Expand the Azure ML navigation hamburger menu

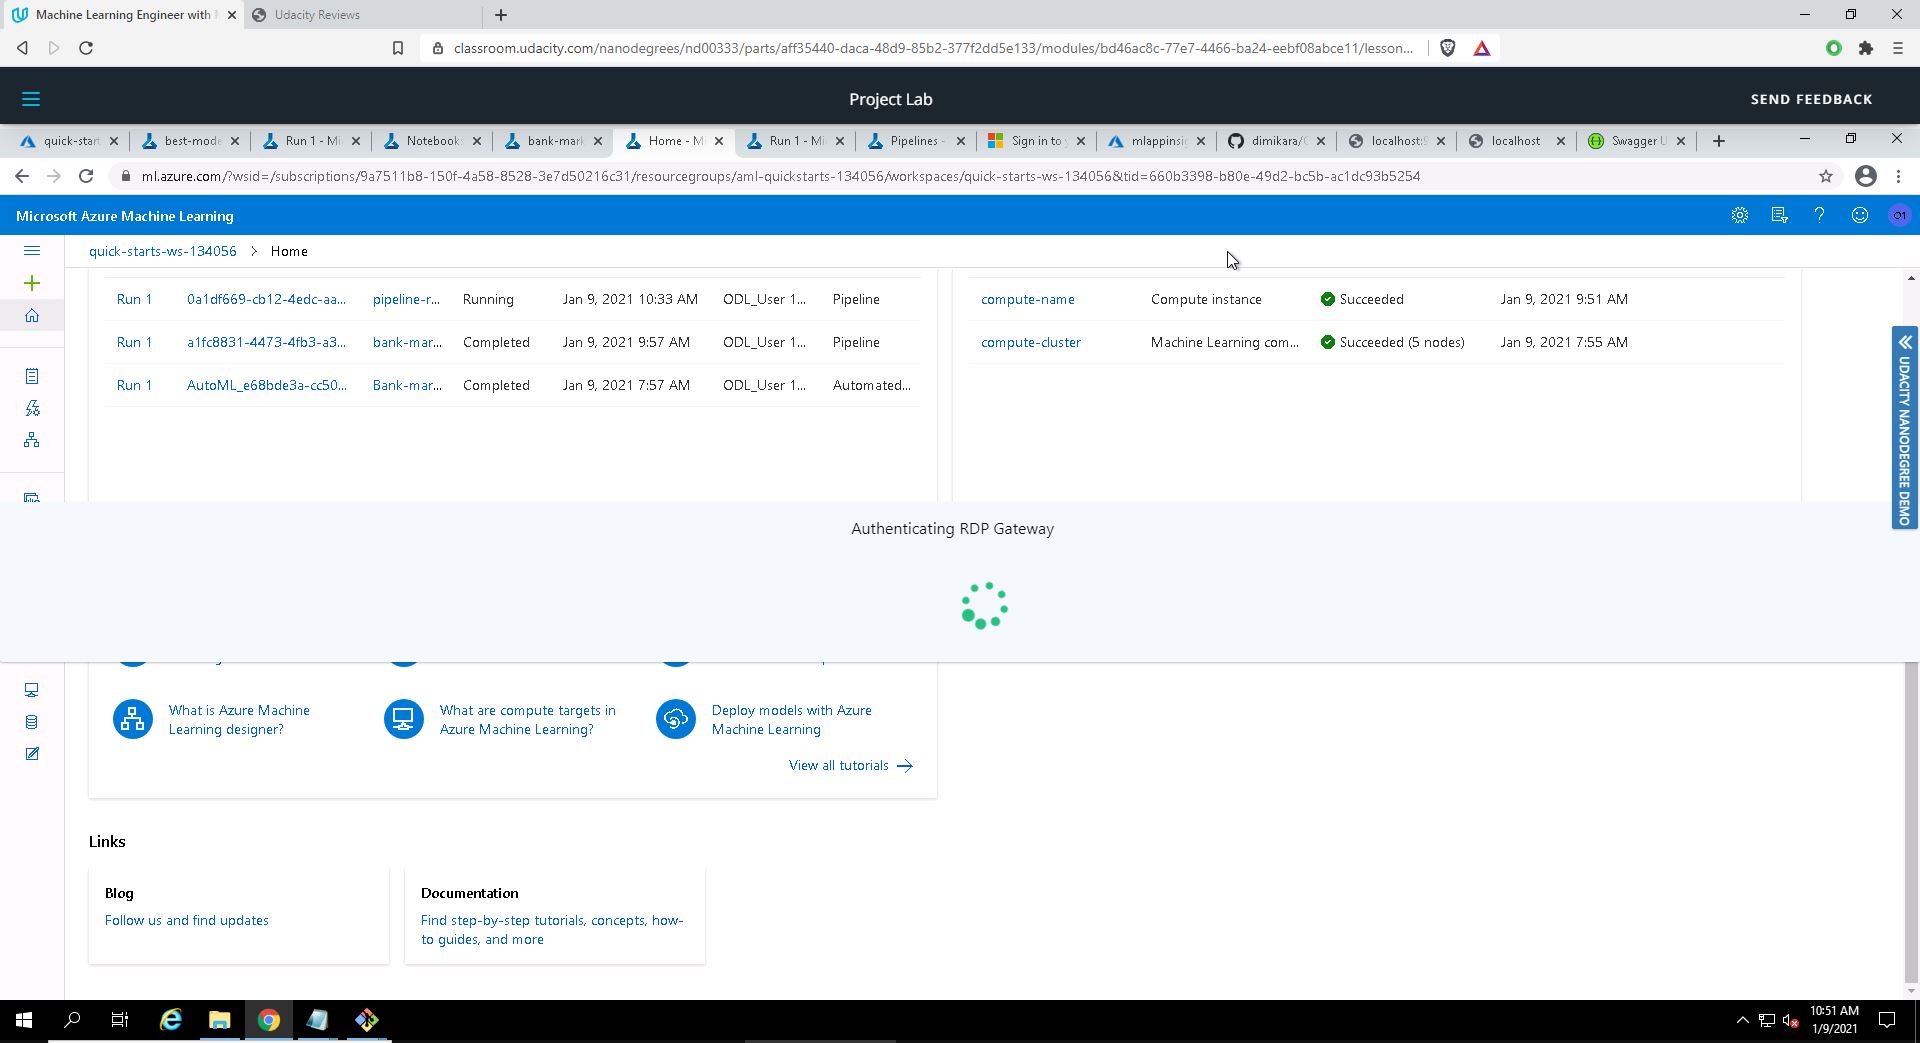coord(32,251)
